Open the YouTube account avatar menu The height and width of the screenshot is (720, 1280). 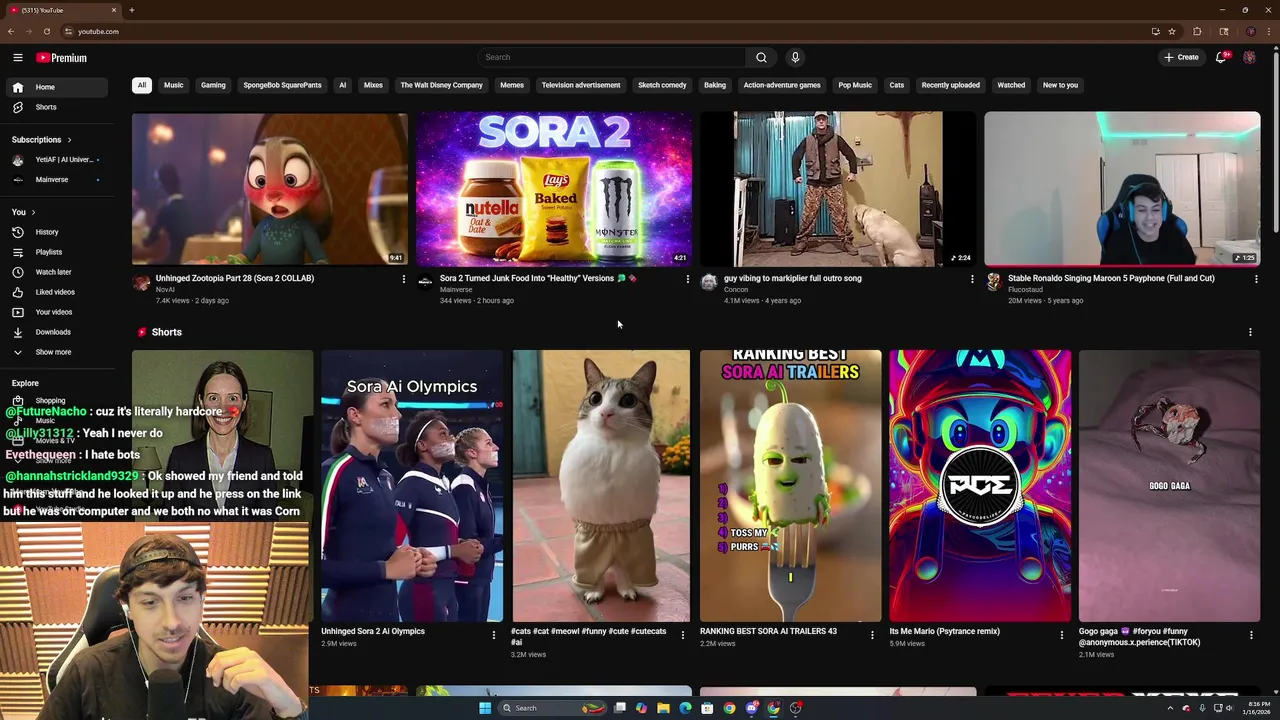coord(1249,57)
